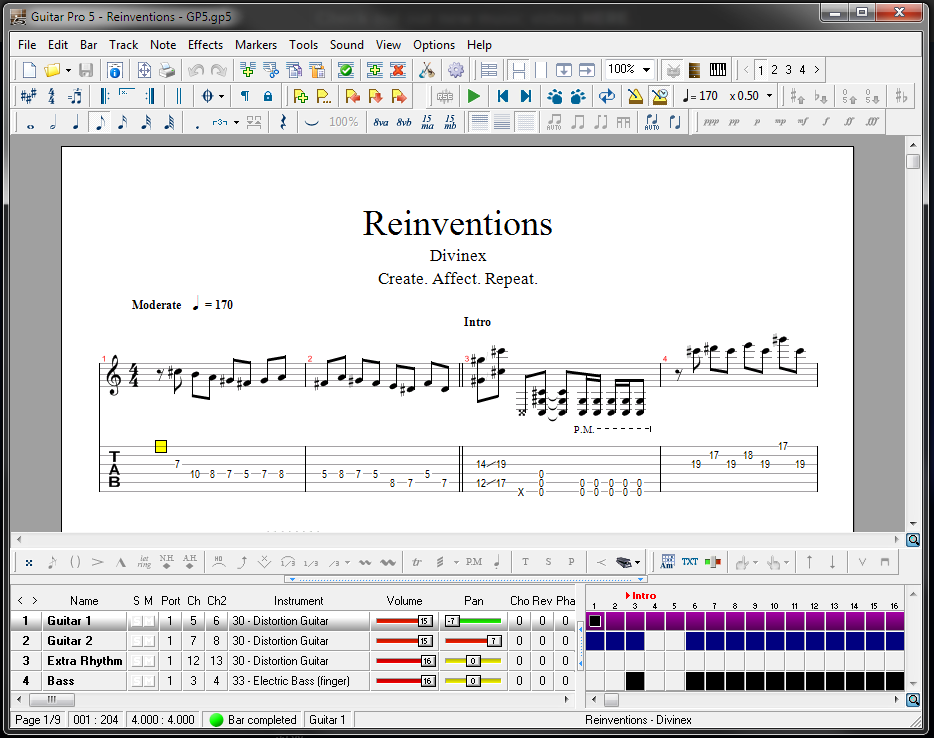Click the 8va octave icon
The width and height of the screenshot is (934, 738).
click(x=381, y=122)
